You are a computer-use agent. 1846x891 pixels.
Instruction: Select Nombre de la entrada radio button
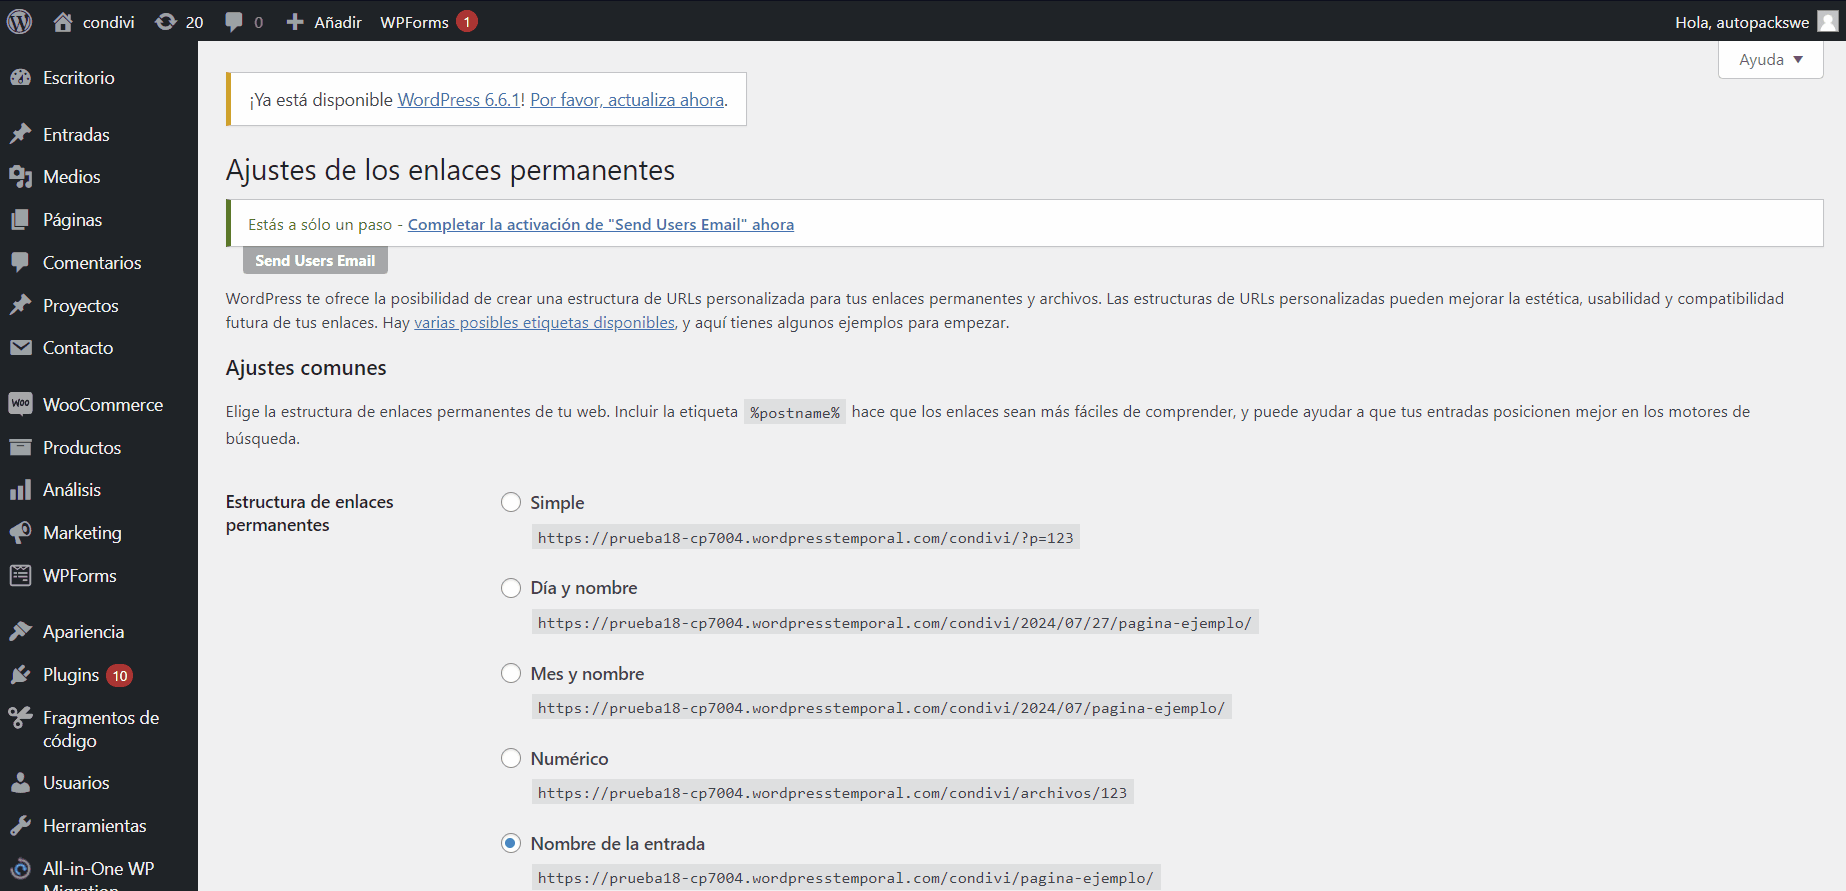511,843
